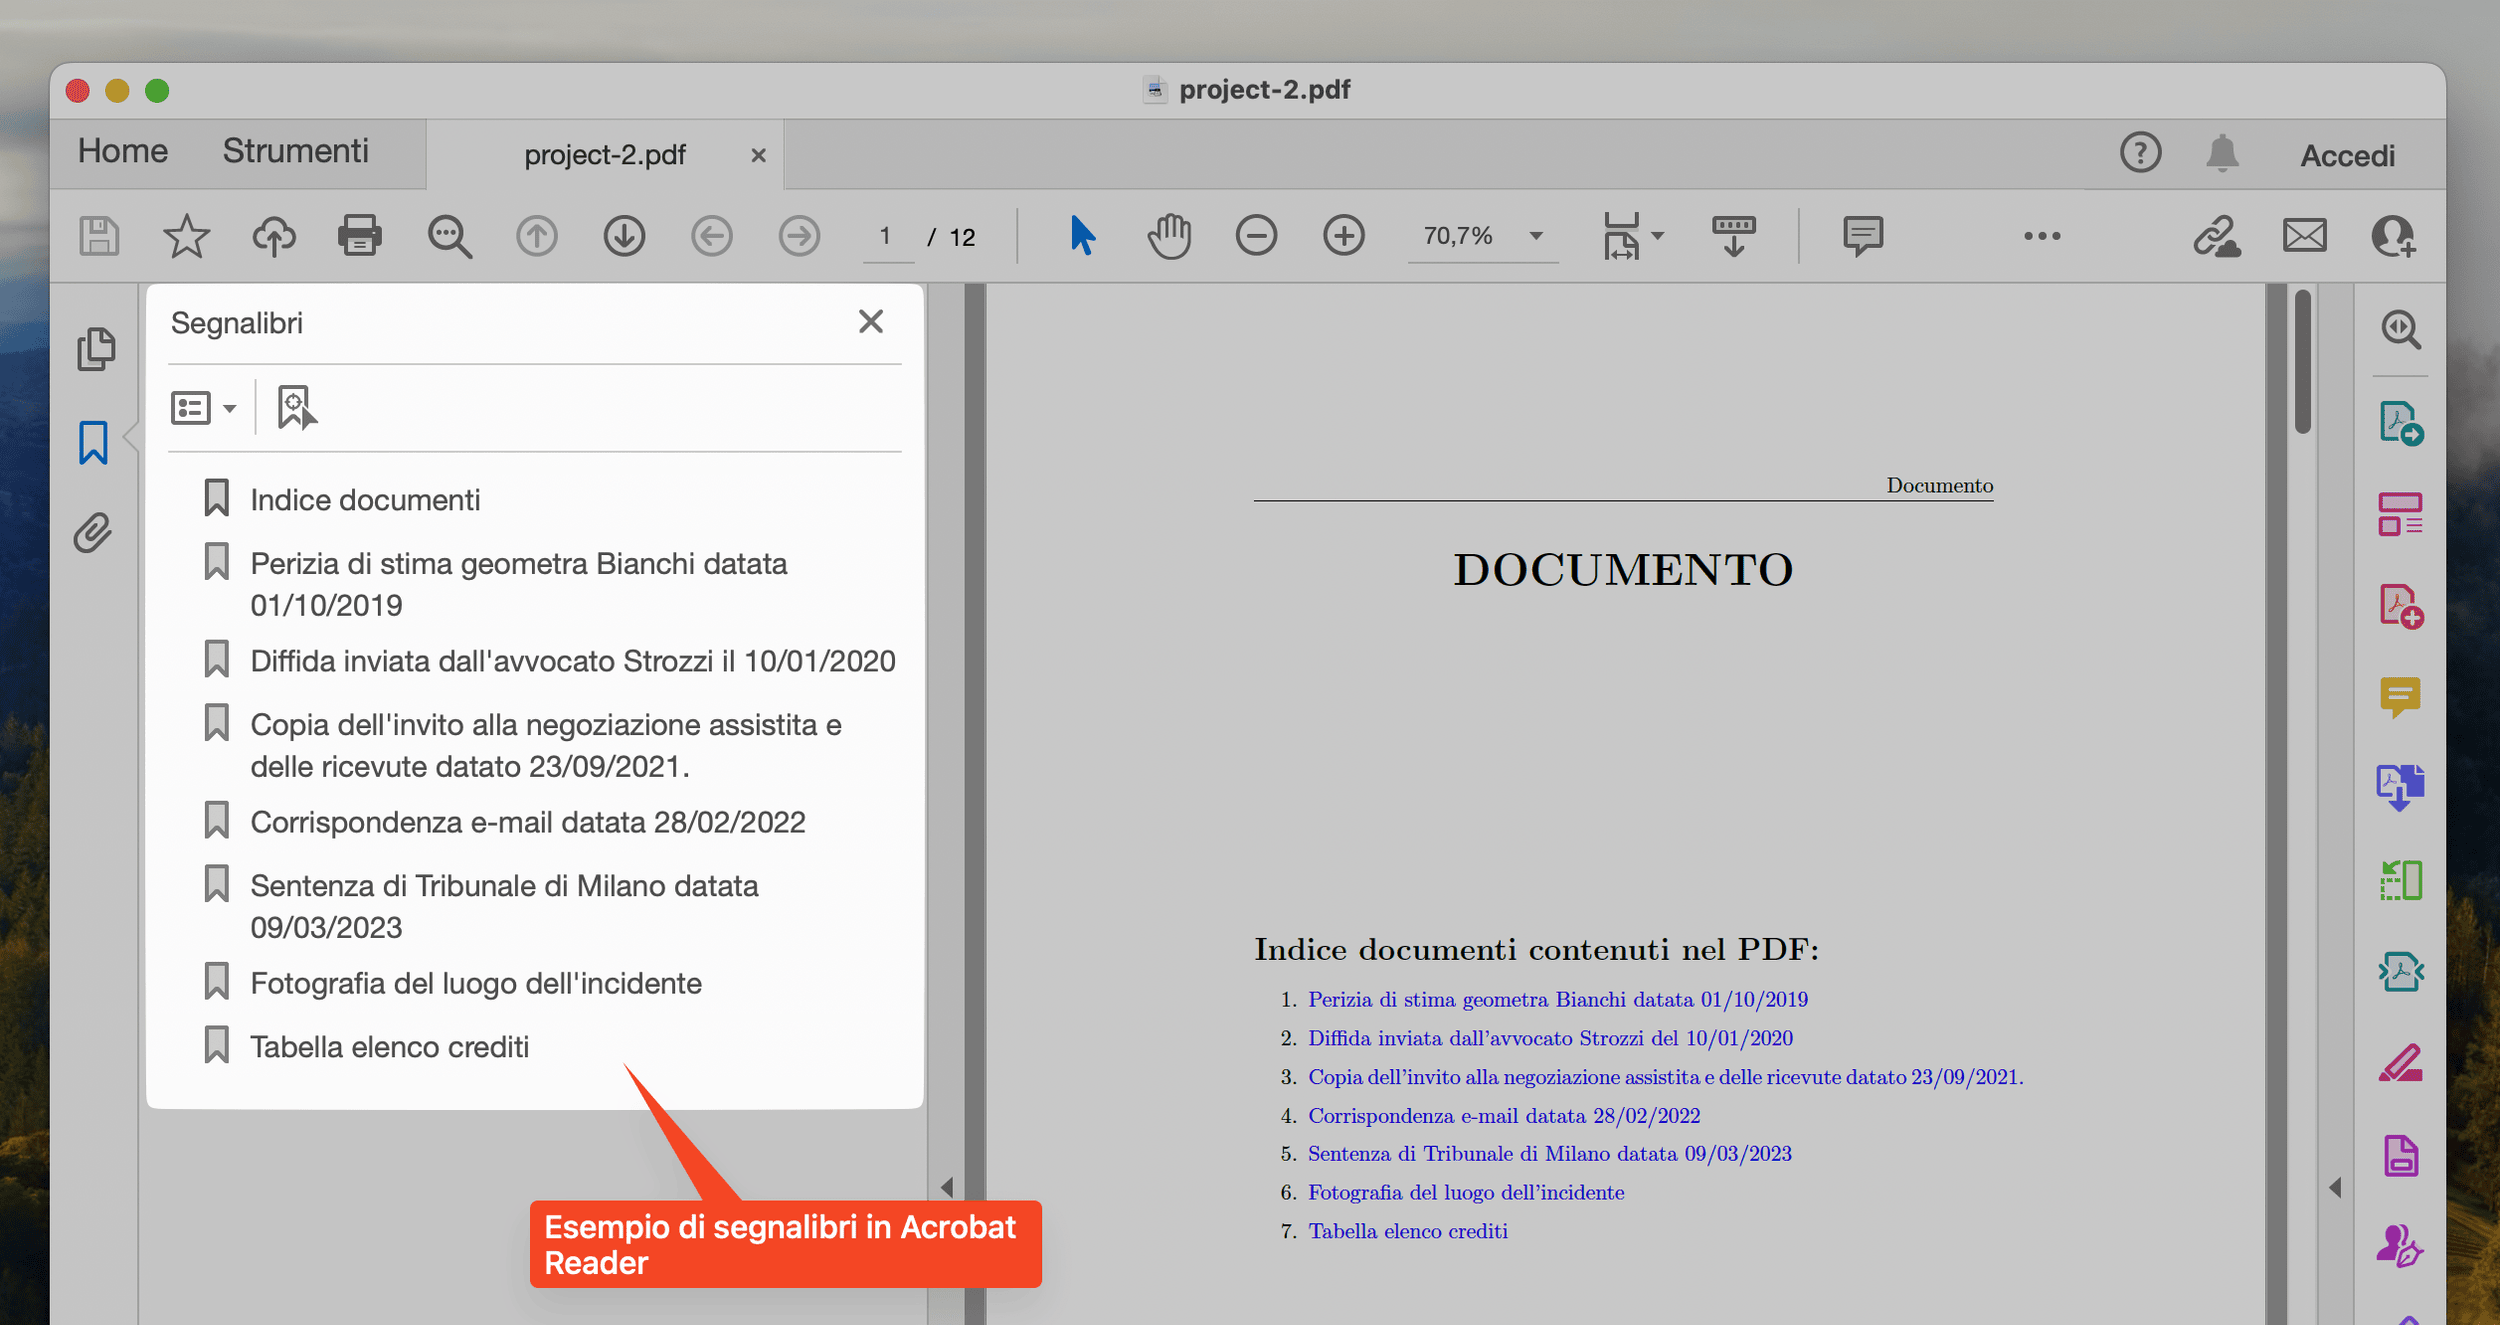Click the Save file icon
This screenshot has width=2500, height=1325.
pyautogui.click(x=99, y=237)
